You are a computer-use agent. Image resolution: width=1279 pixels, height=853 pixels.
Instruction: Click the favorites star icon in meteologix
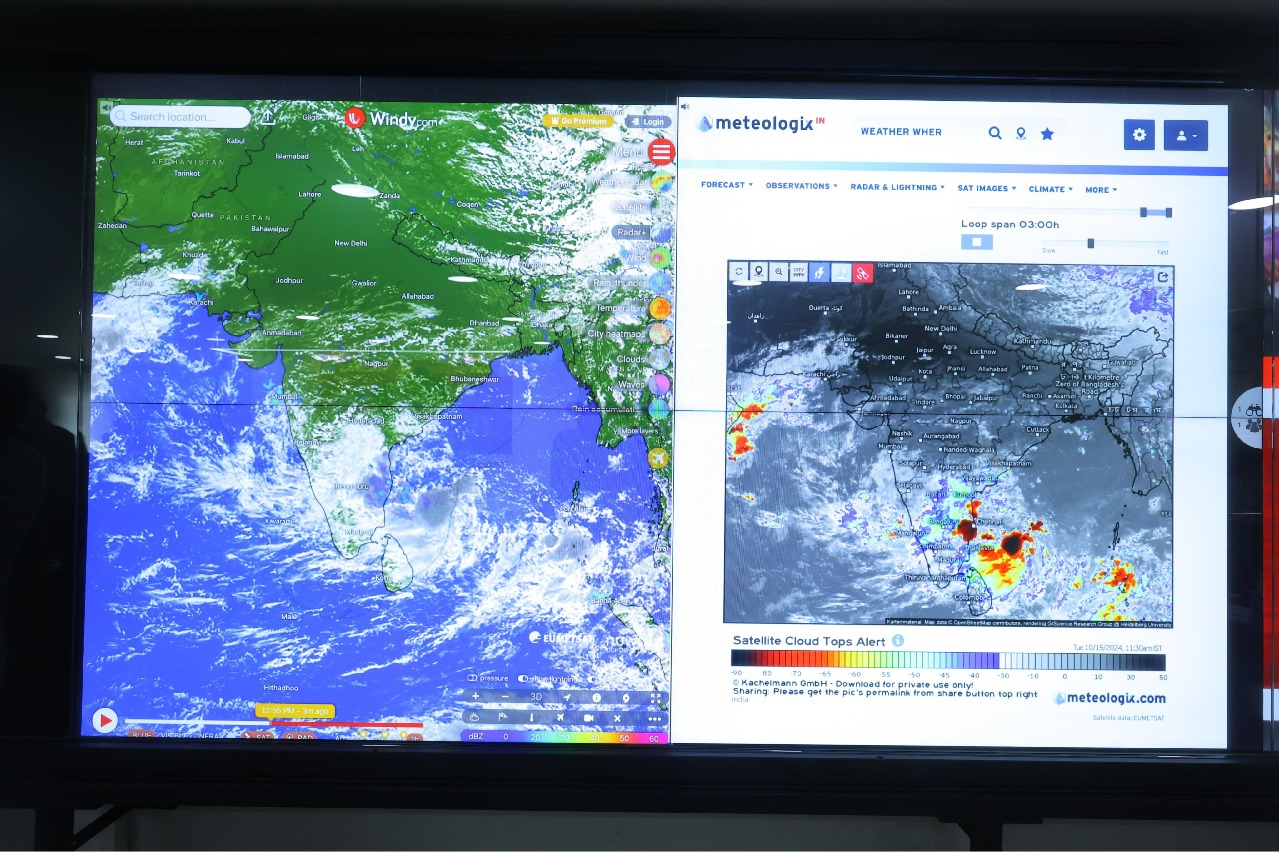[1047, 133]
